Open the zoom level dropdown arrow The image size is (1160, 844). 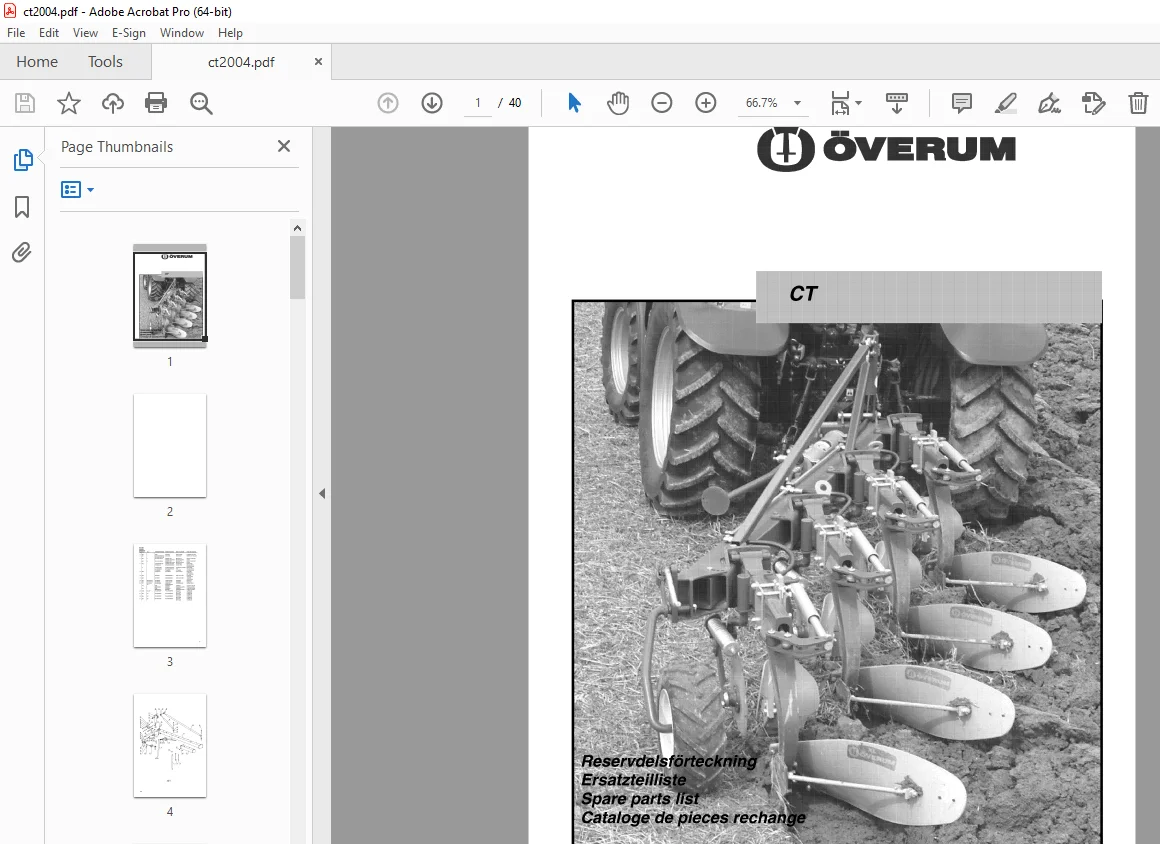click(798, 103)
